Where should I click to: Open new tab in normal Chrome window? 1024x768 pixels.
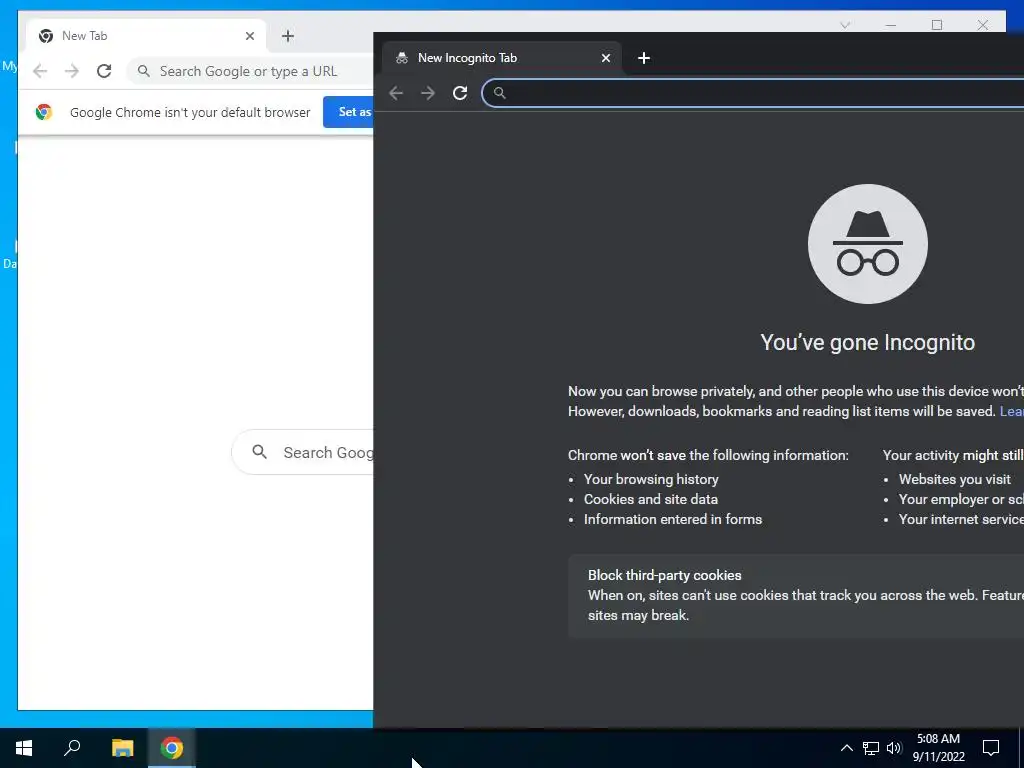(288, 36)
